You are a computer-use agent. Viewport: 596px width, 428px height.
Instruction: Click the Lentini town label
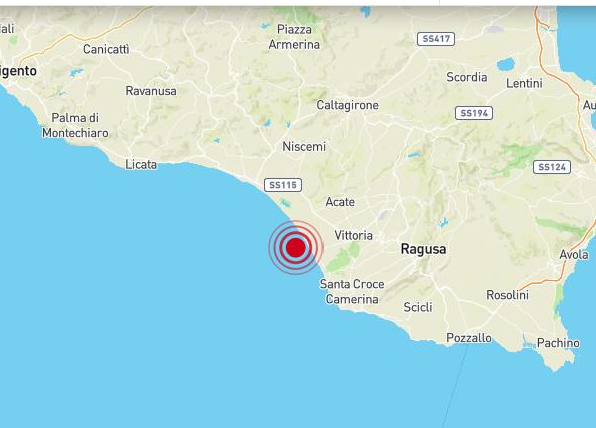click(524, 83)
